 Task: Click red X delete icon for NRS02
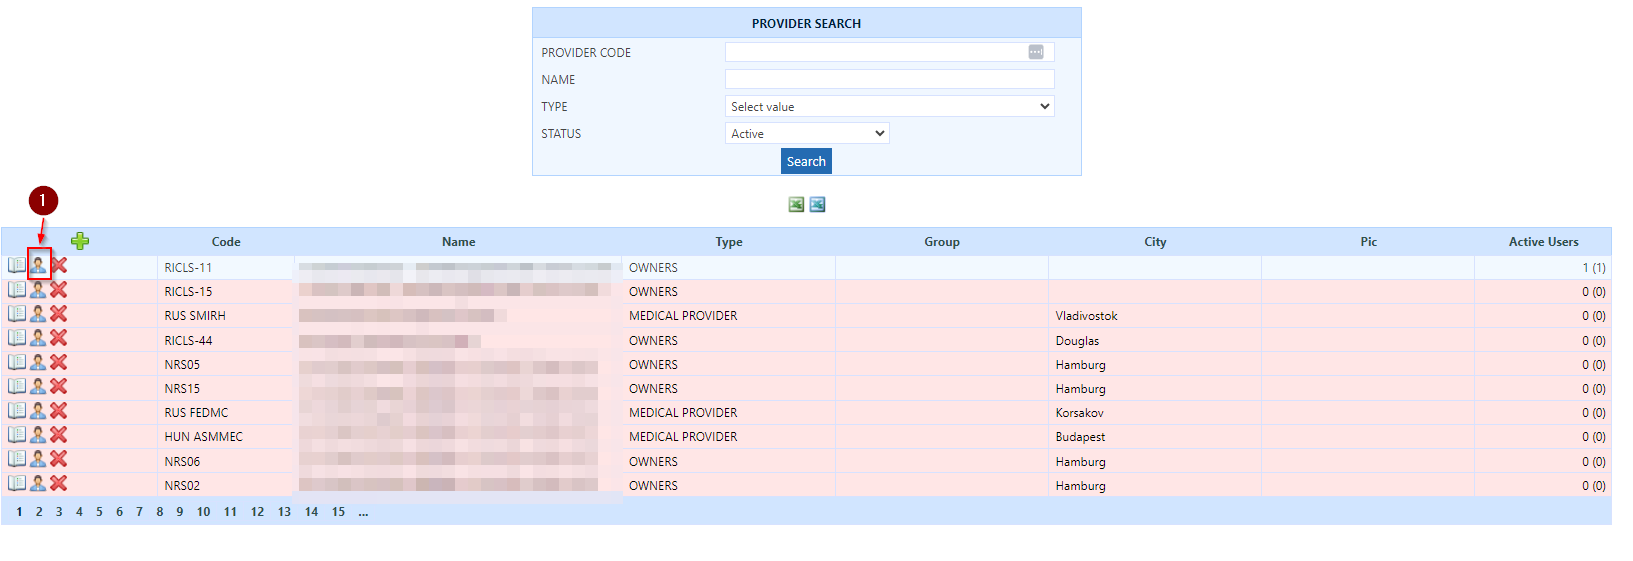point(59,483)
